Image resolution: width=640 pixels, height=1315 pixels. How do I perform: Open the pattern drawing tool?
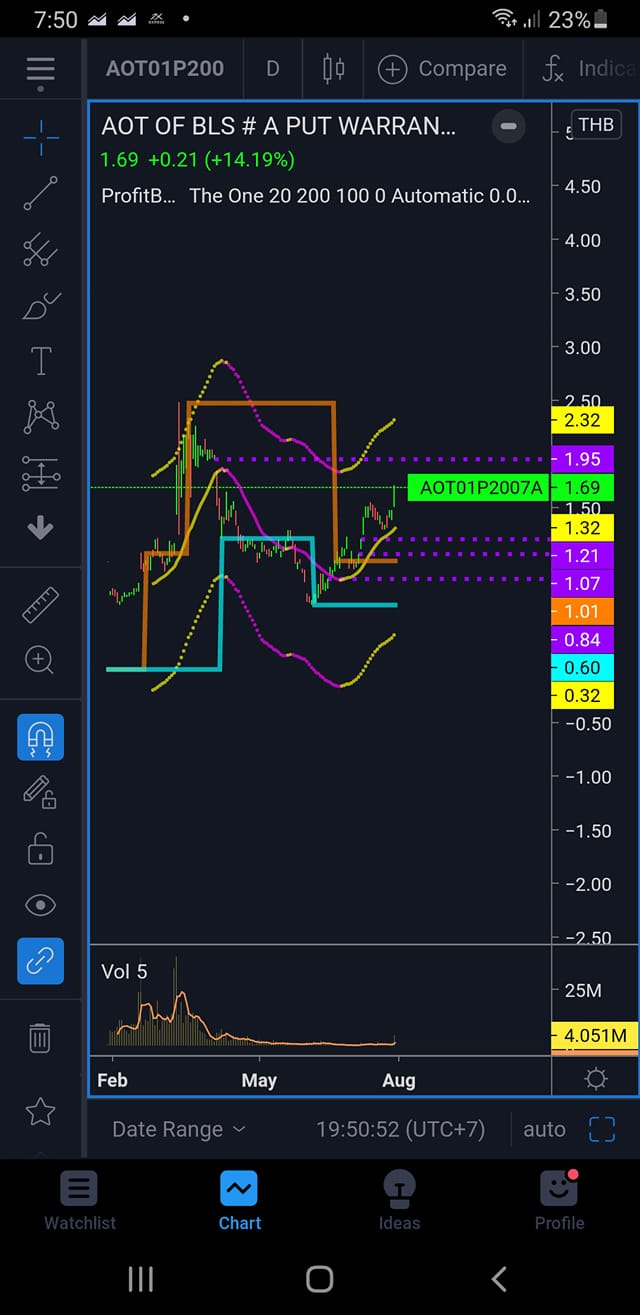pos(40,416)
